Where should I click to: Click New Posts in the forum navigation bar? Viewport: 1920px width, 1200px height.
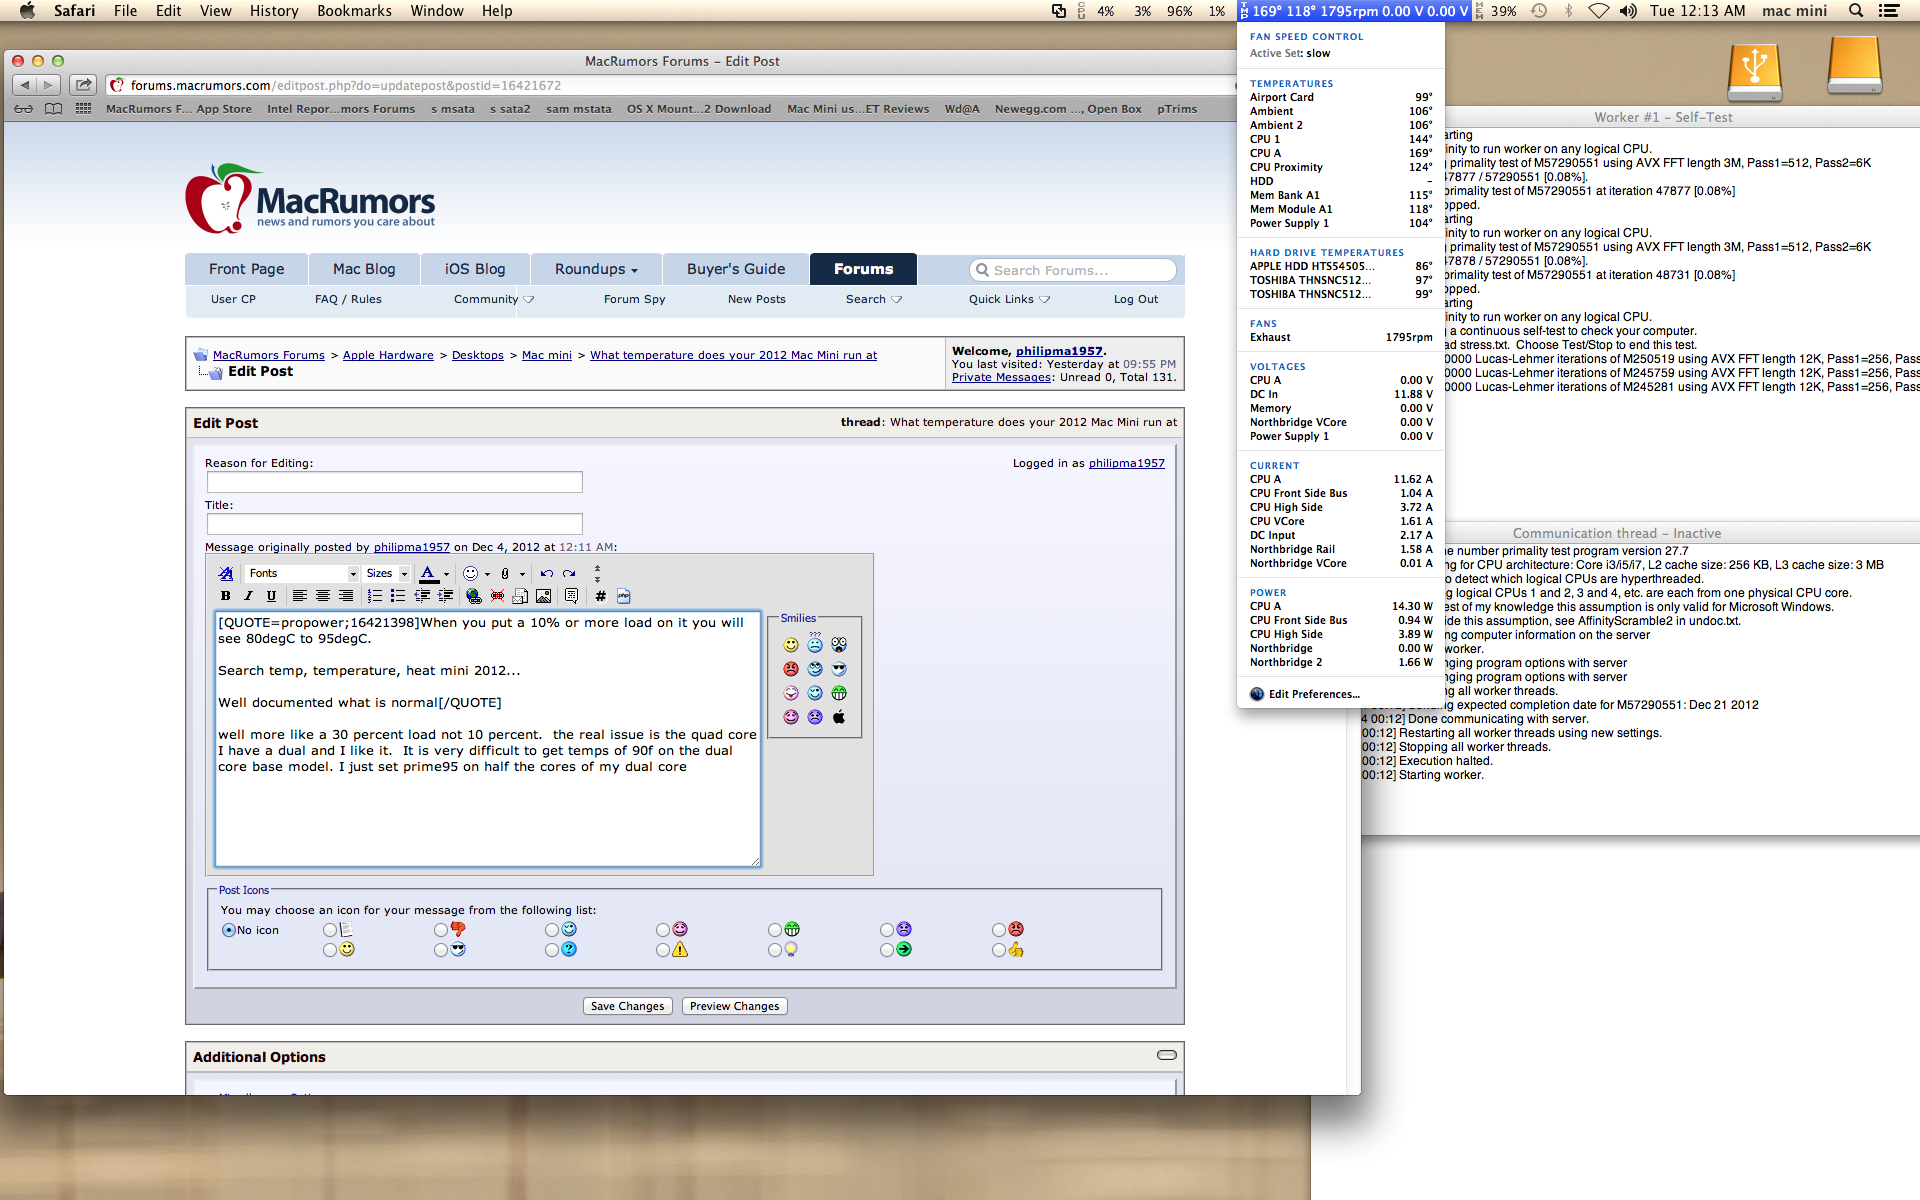[756, 299]
